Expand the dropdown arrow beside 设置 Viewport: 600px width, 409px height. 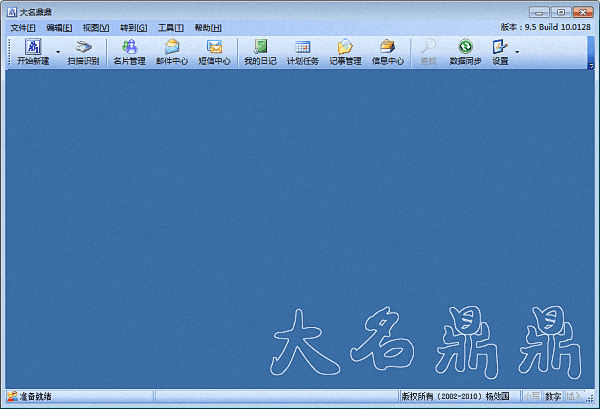point(517,51)
